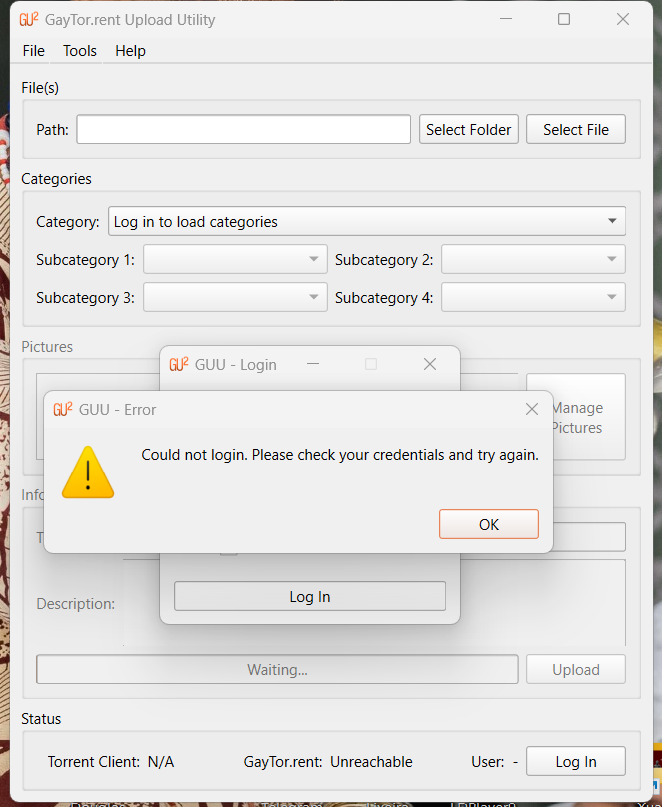
Task: Click the warning triangle icon in error dialog
Action: [88, 472]
